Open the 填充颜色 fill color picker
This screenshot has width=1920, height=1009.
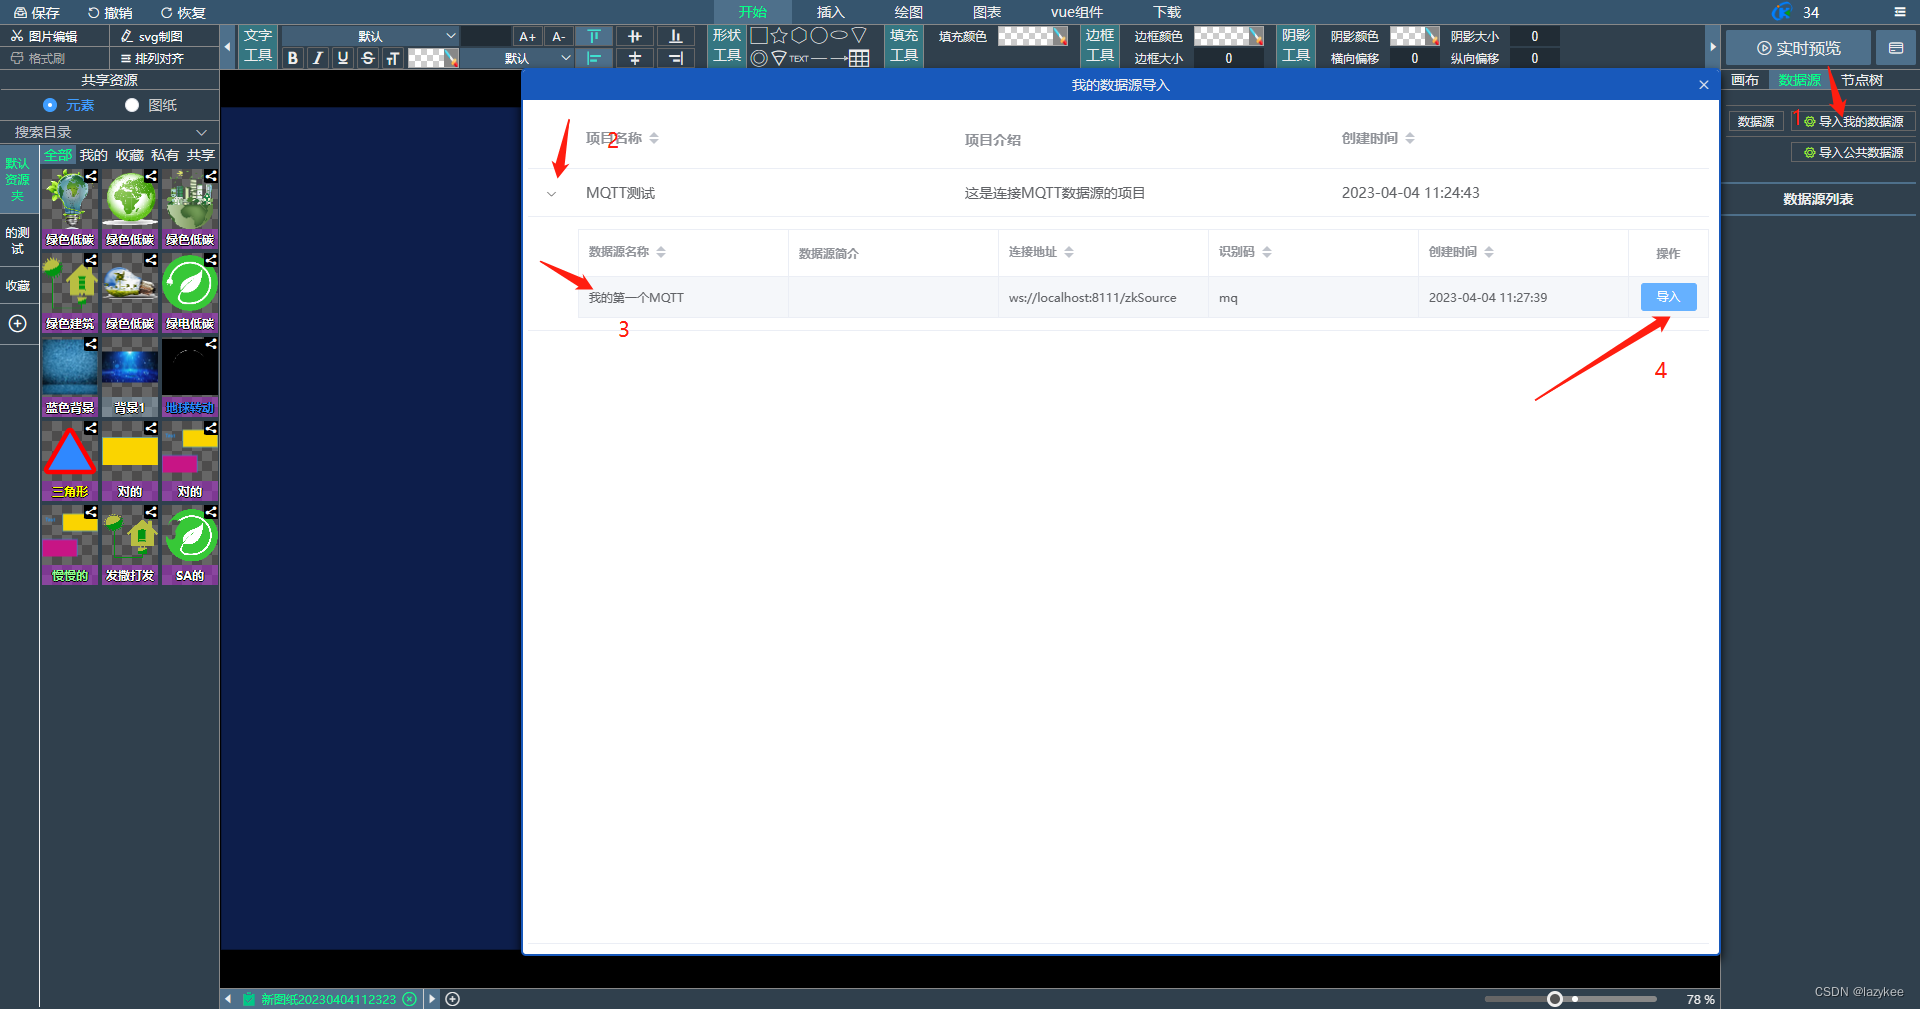point(1031,35)
